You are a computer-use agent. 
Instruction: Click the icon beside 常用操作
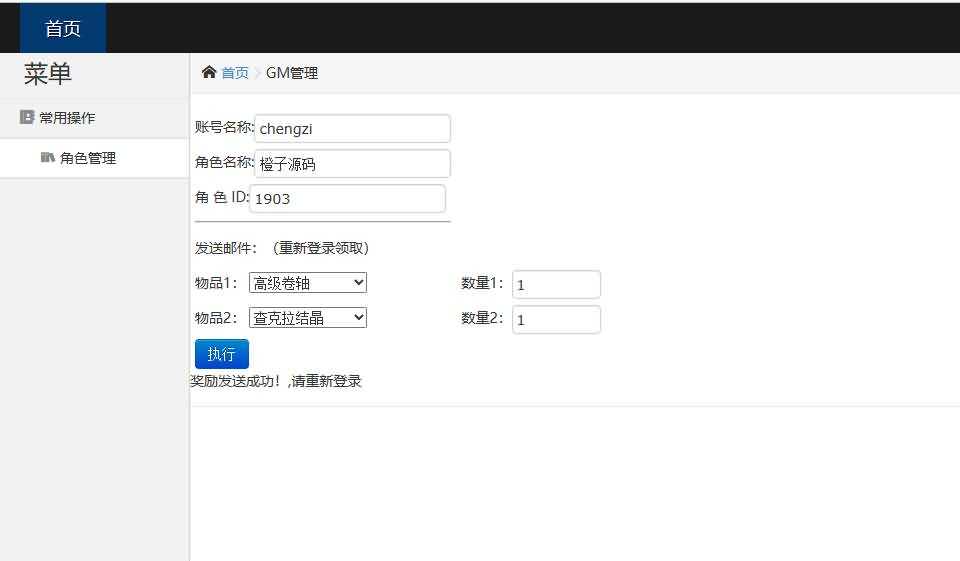(27, 117)
